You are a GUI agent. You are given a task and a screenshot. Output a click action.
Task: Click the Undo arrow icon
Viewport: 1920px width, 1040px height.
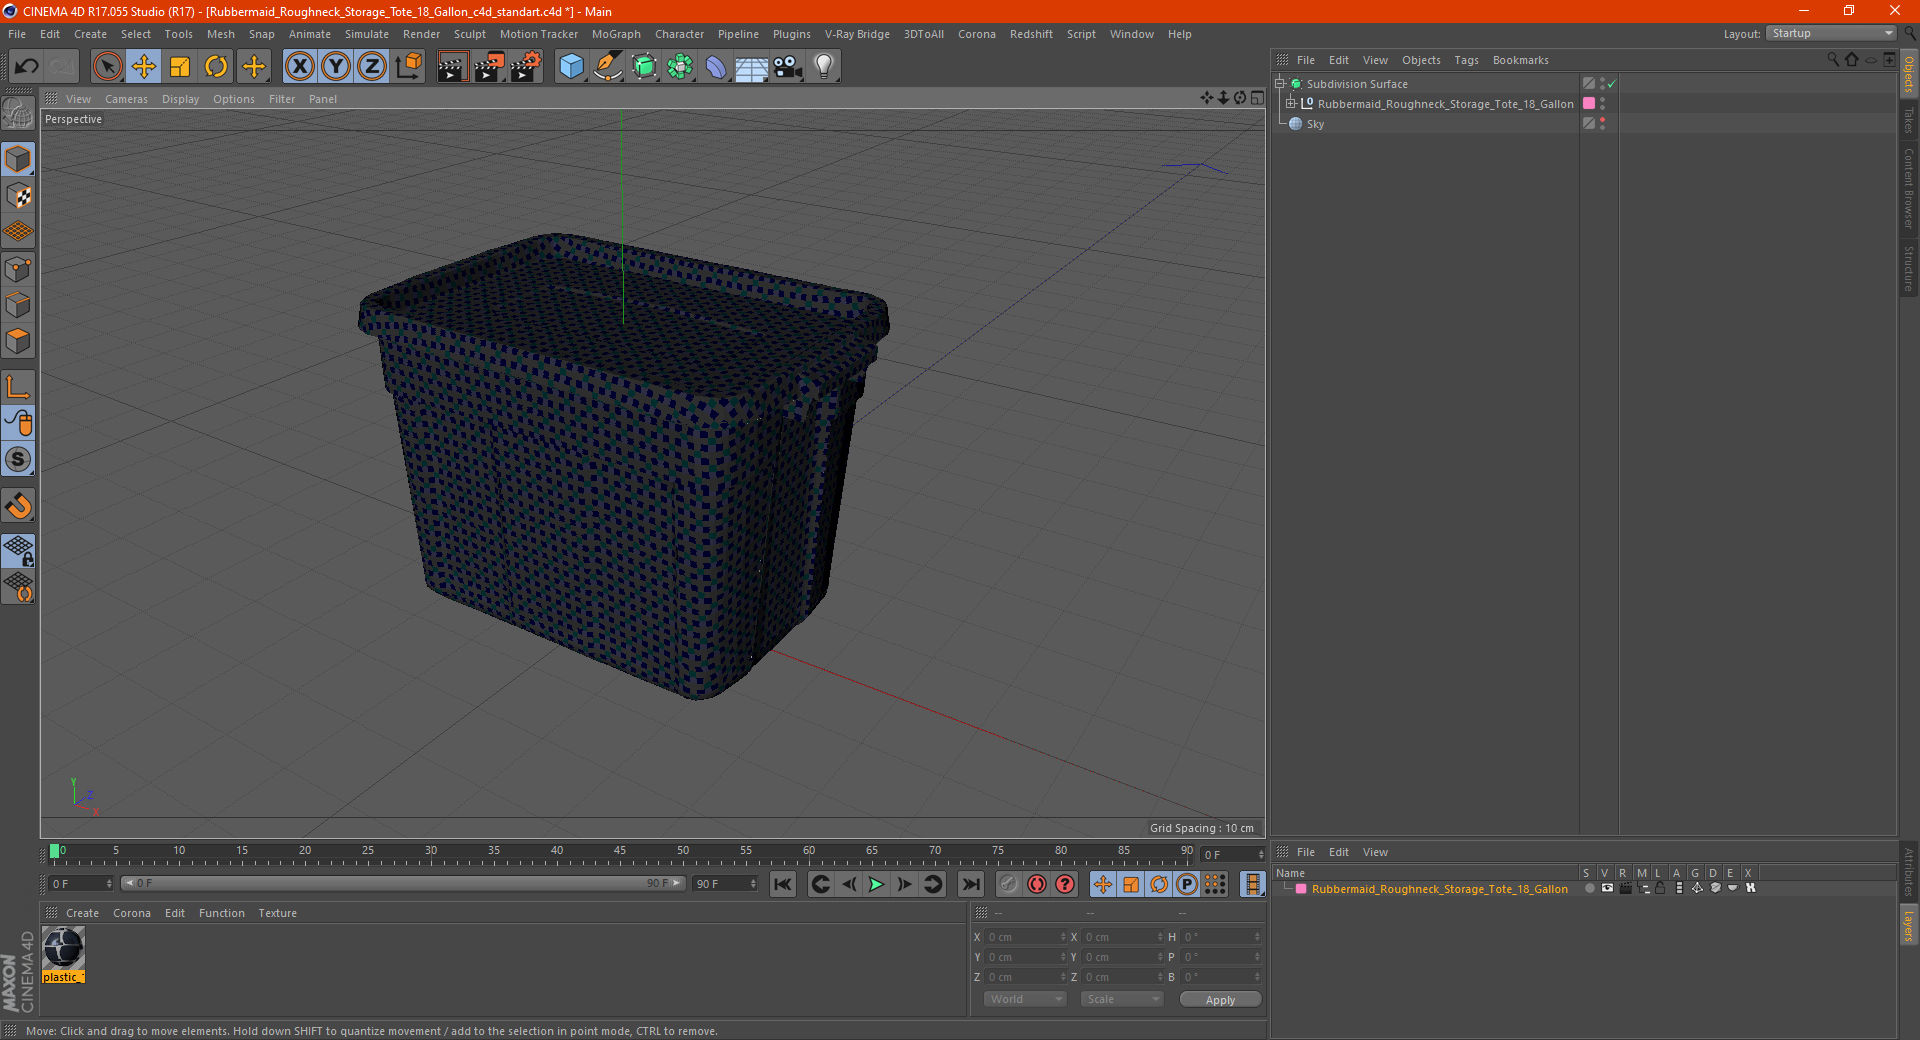pyautogui.click(x=27, y=67)
